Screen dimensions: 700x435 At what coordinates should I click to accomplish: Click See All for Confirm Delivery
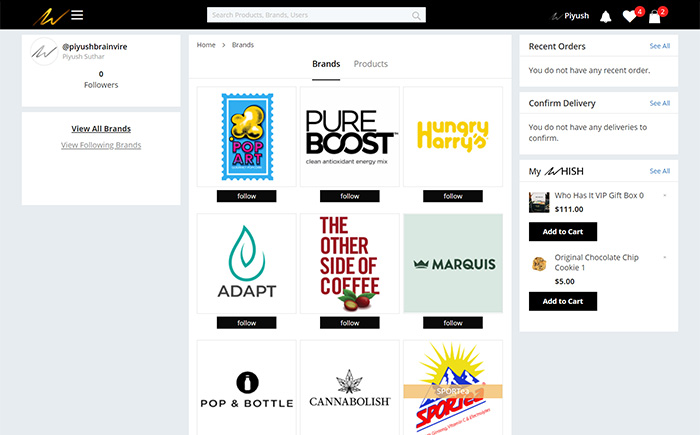coord(660,103)
